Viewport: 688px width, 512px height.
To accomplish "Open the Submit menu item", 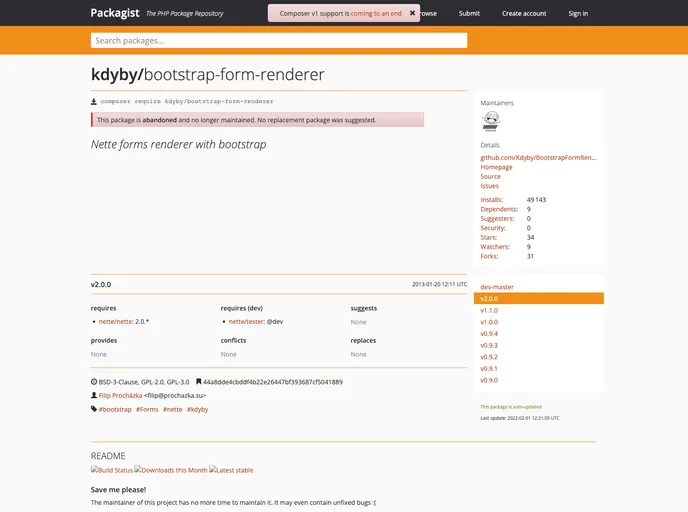I will pyautogui.click(x=469, y=14).
